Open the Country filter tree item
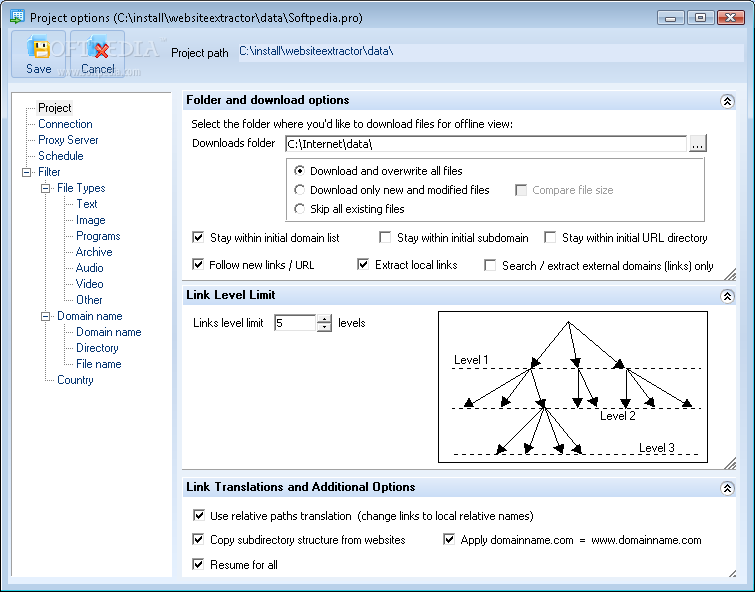The width and height of the screenshot is (755, 592). (x=75, y=380)
